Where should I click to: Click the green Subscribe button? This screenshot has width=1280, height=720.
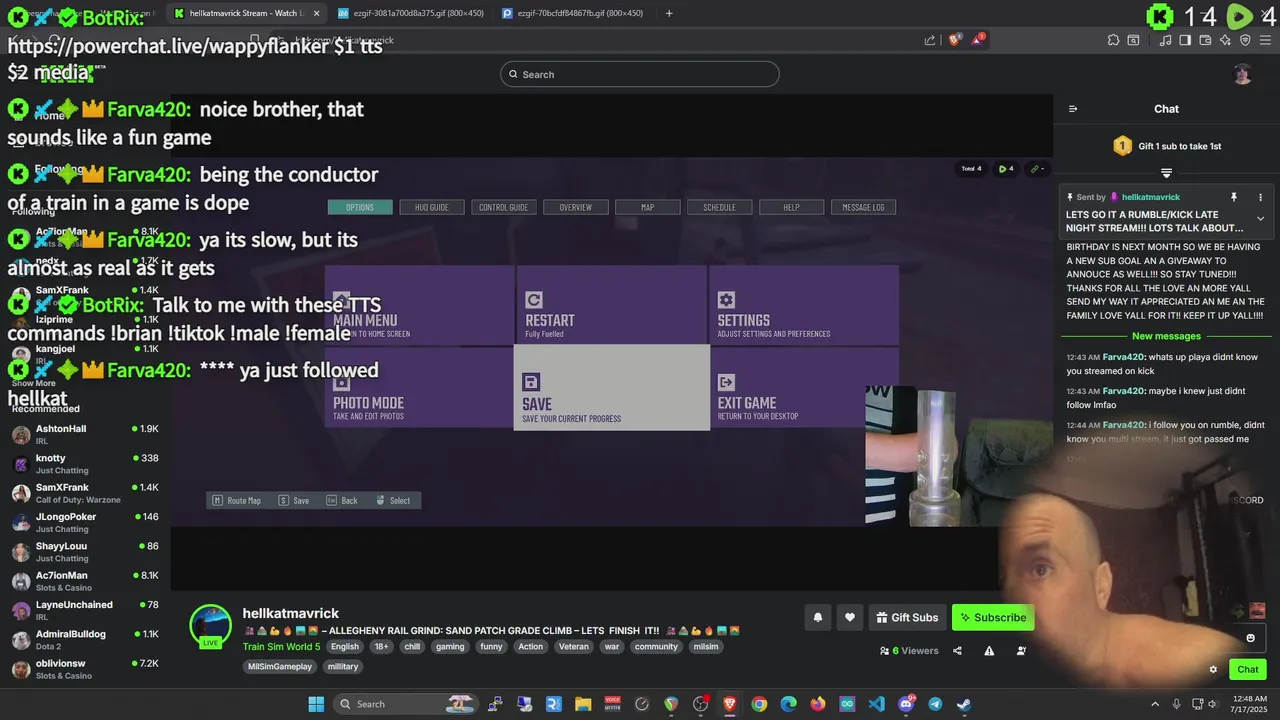tap(993, 617)
